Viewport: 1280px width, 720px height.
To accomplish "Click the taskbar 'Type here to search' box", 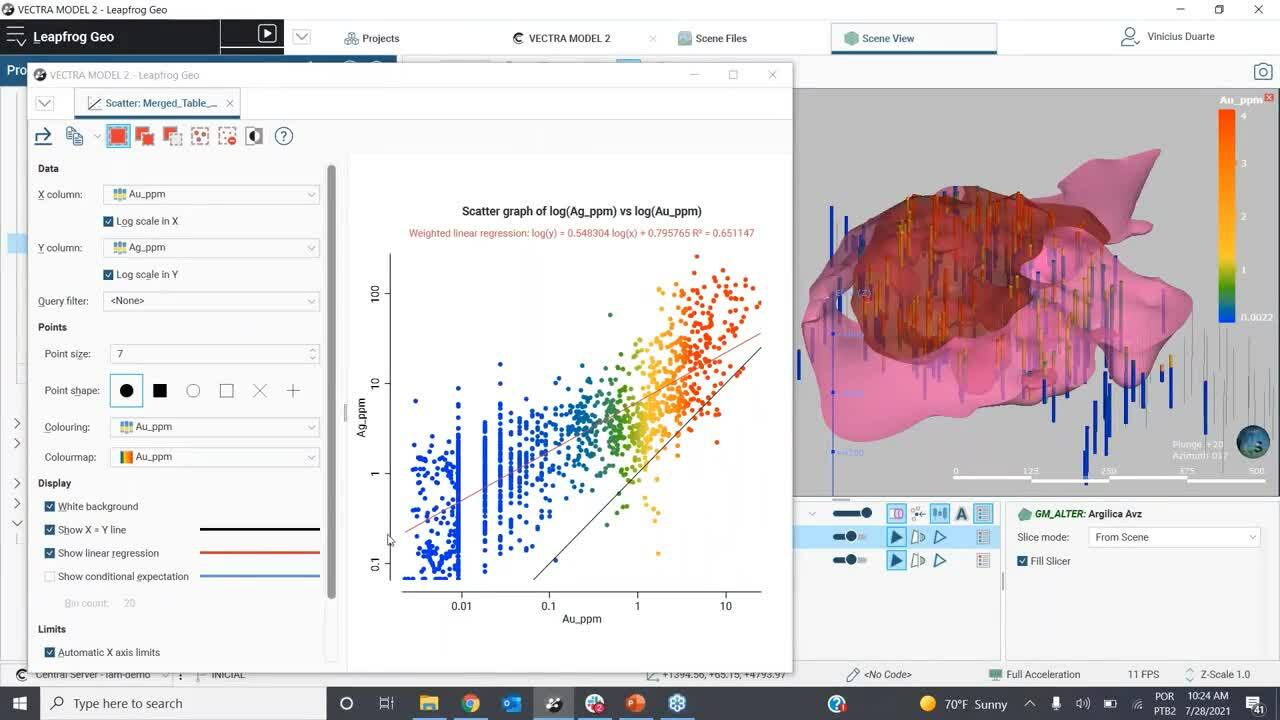I will point(181,703).
